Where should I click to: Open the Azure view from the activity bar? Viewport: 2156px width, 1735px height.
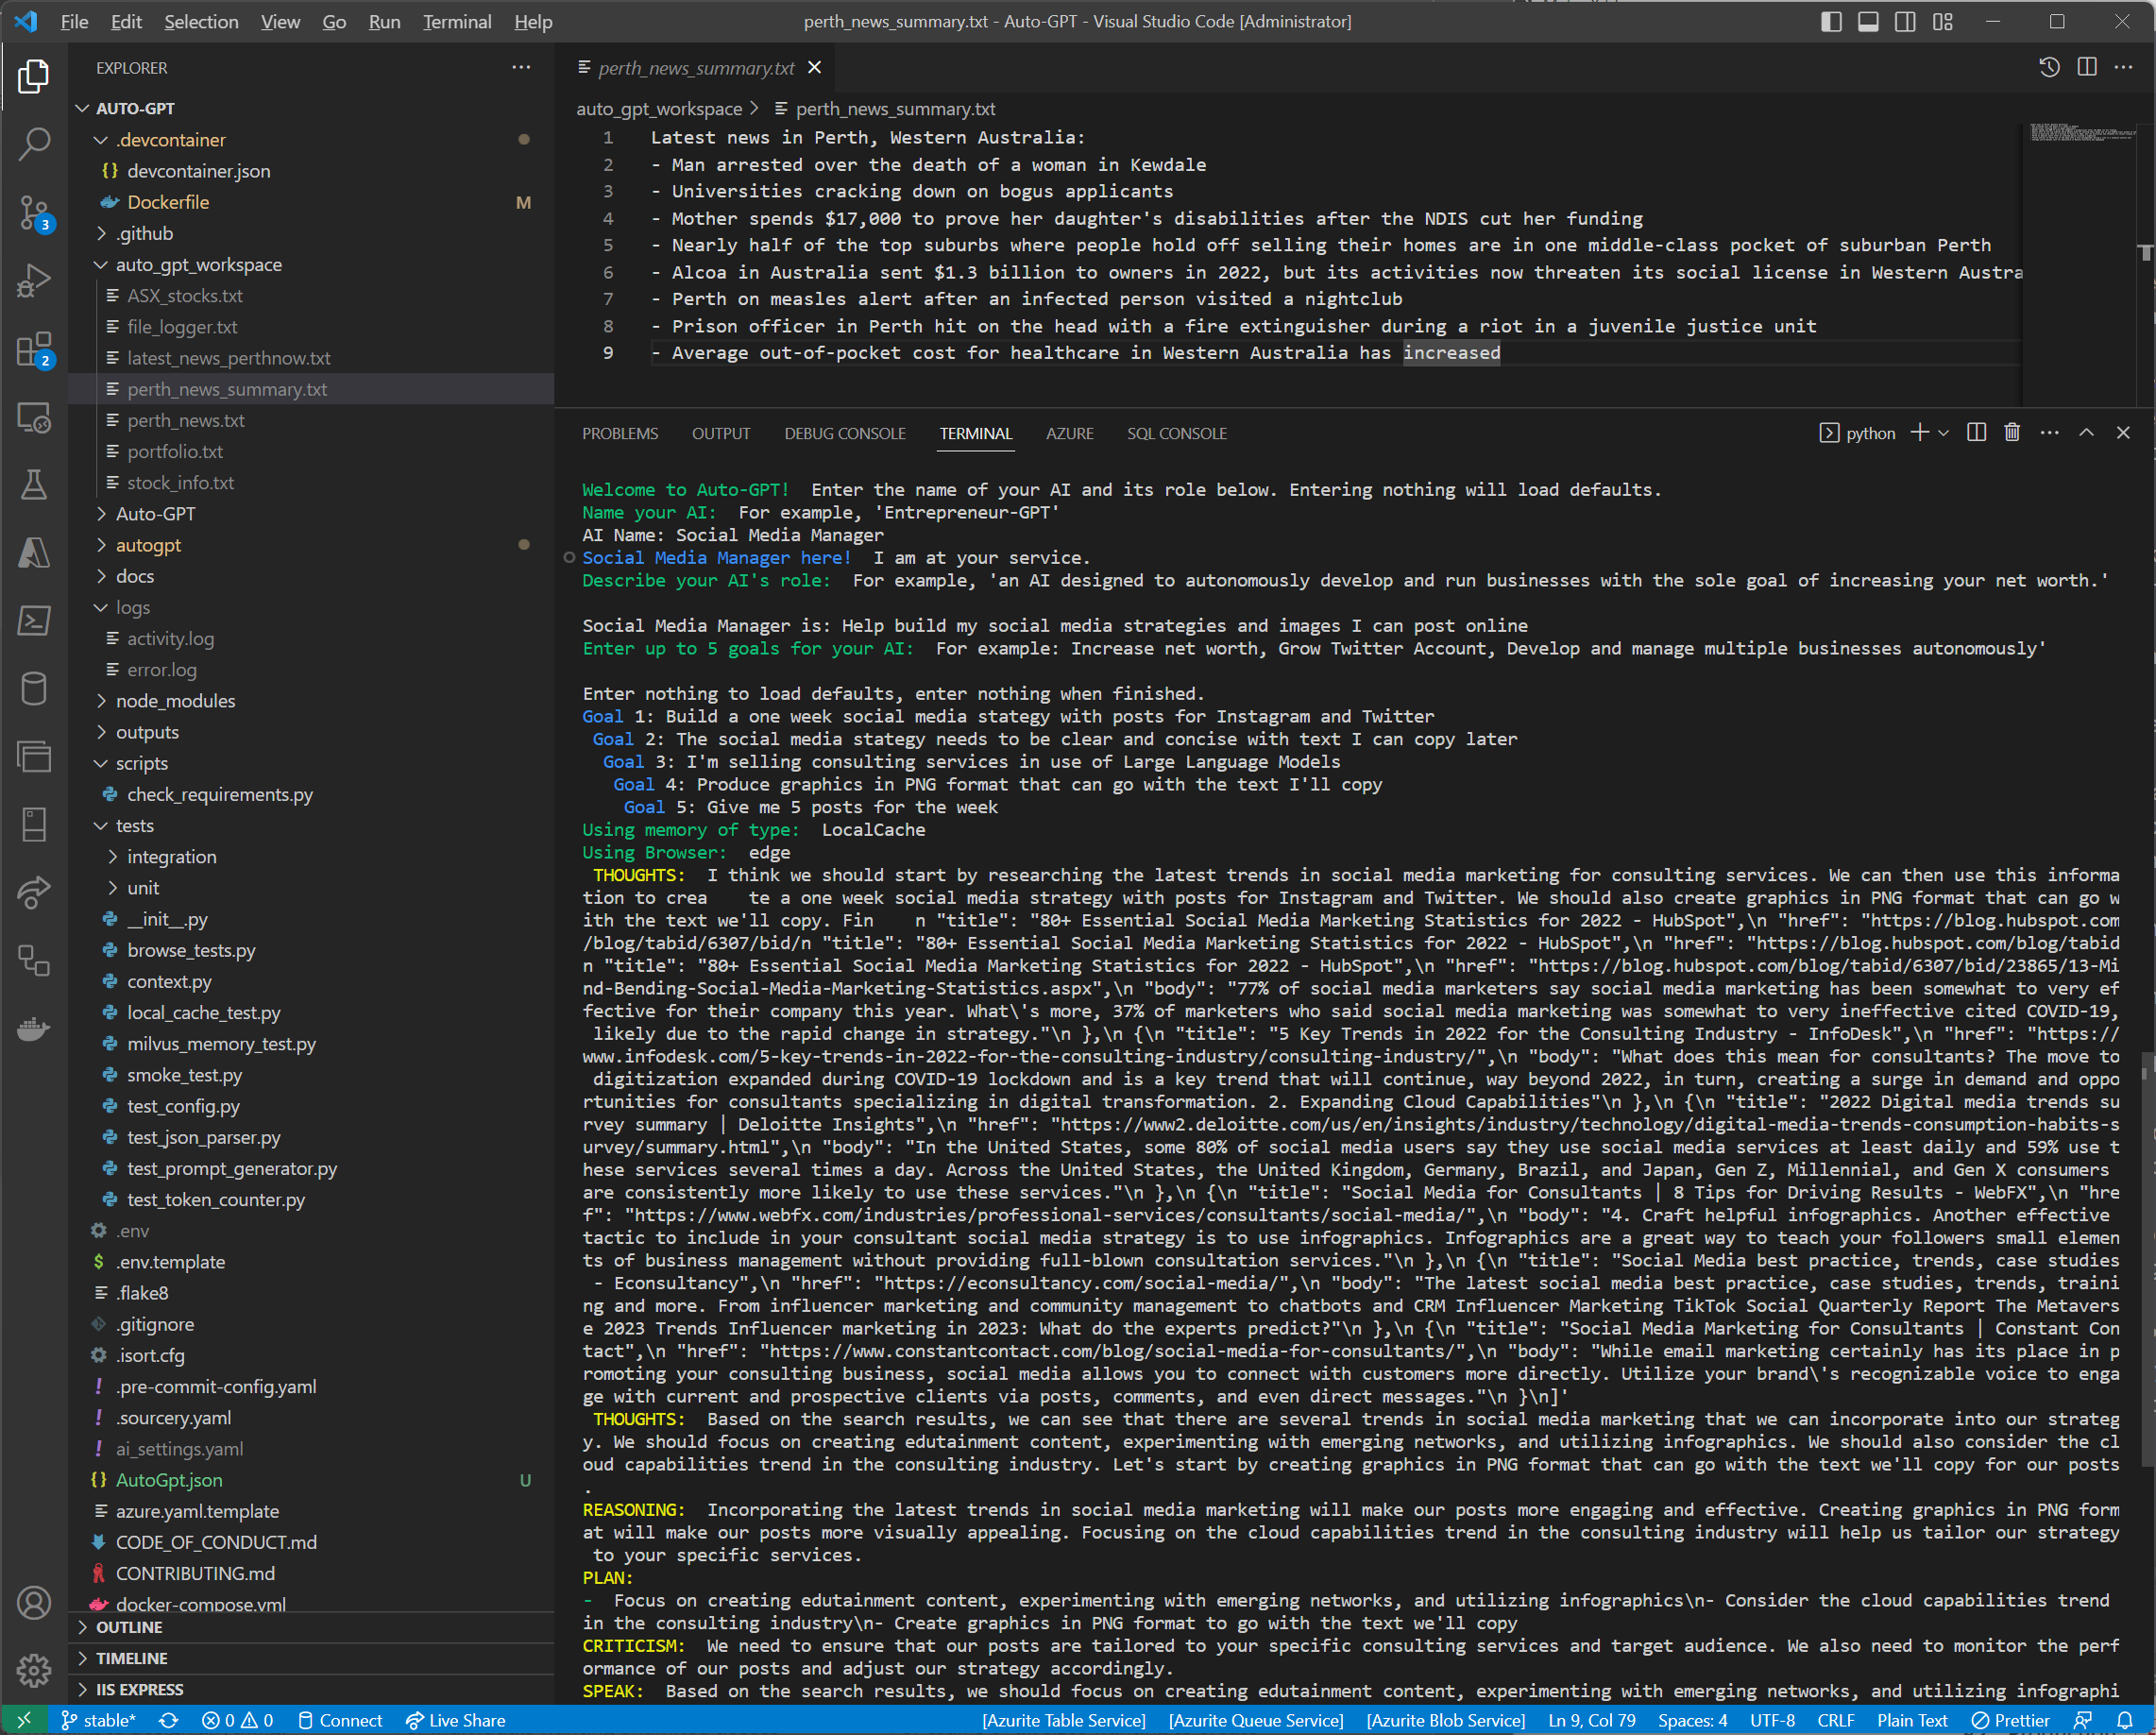35,553
